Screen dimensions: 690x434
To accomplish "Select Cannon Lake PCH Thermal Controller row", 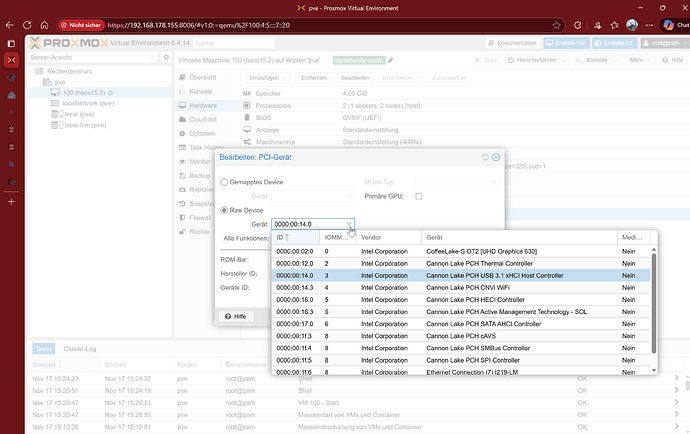I will [461, 263].
